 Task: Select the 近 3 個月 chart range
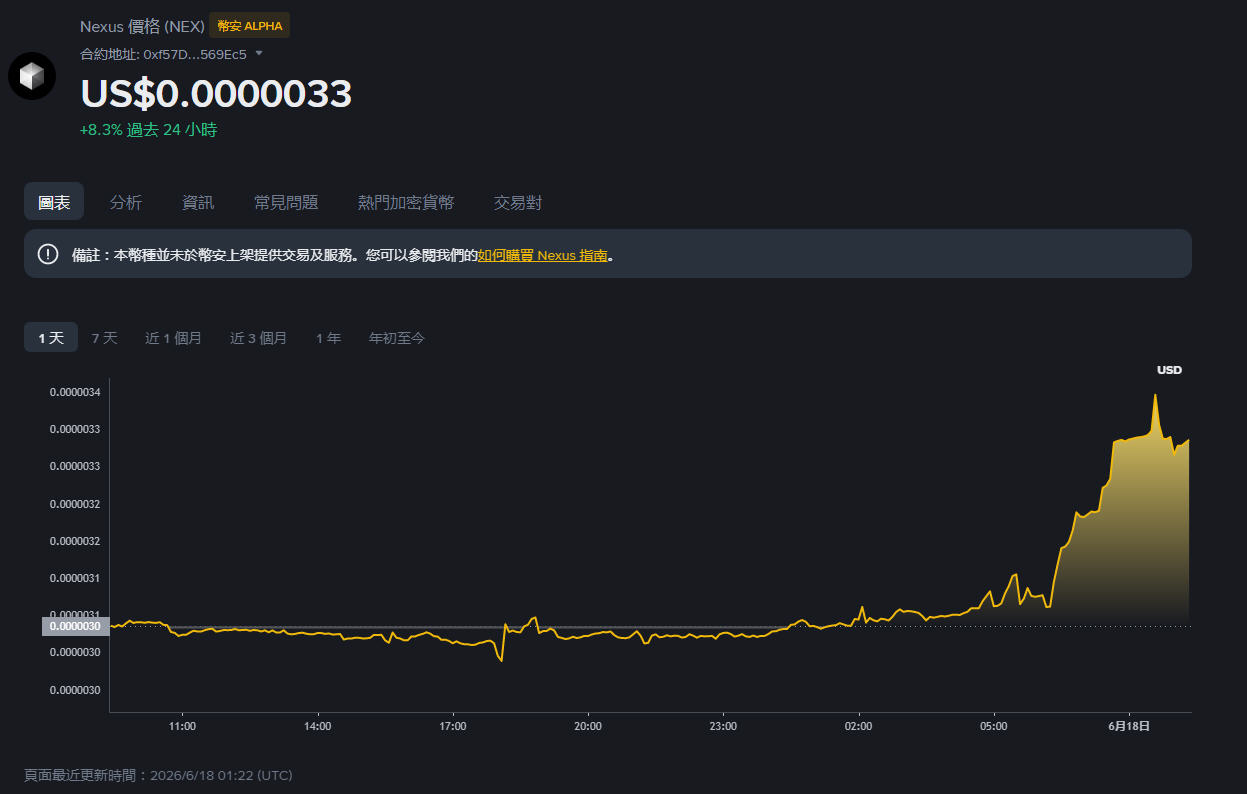coord(258,338)
